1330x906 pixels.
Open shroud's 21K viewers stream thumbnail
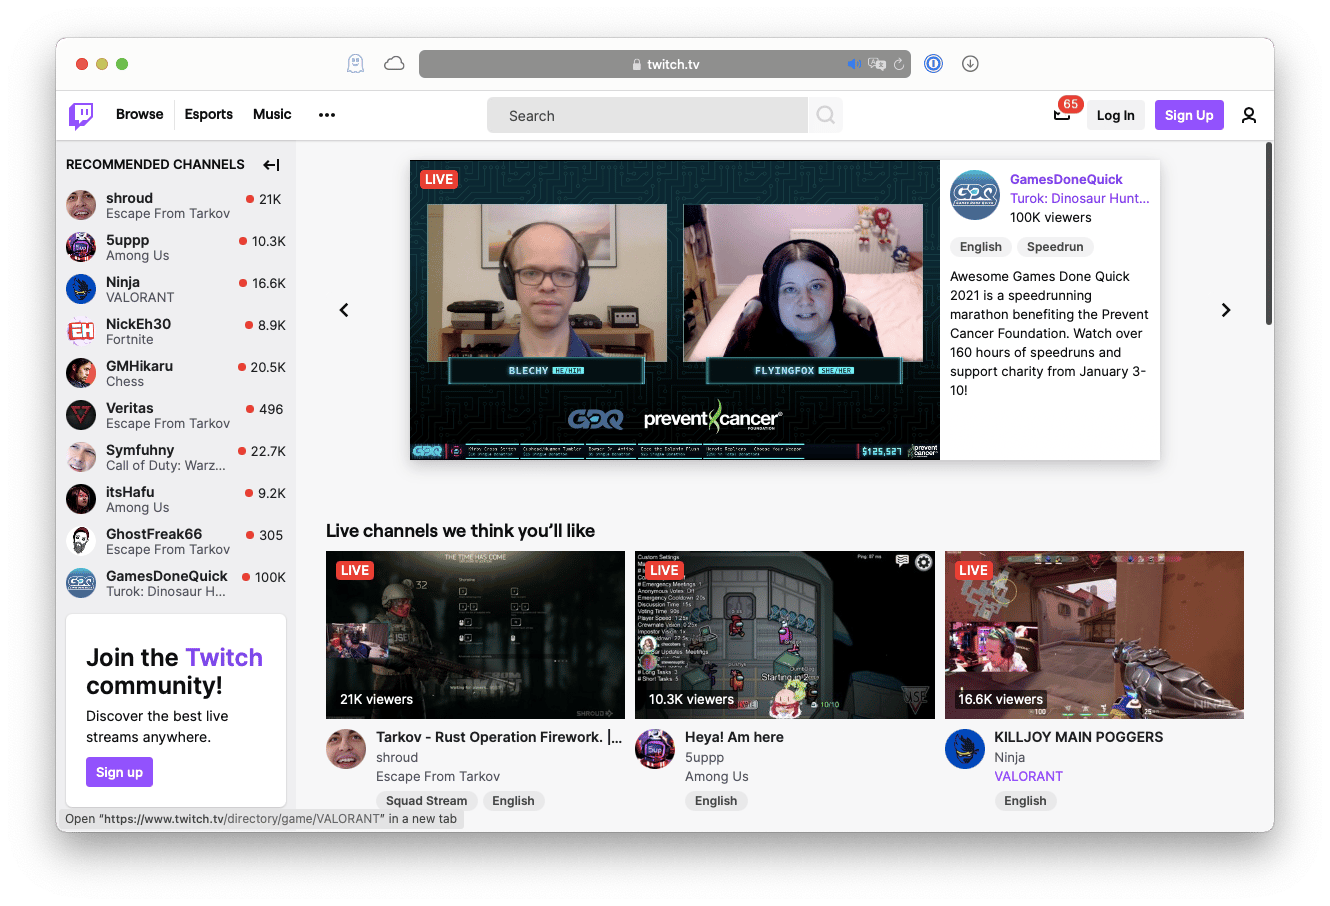click(475, 635)
